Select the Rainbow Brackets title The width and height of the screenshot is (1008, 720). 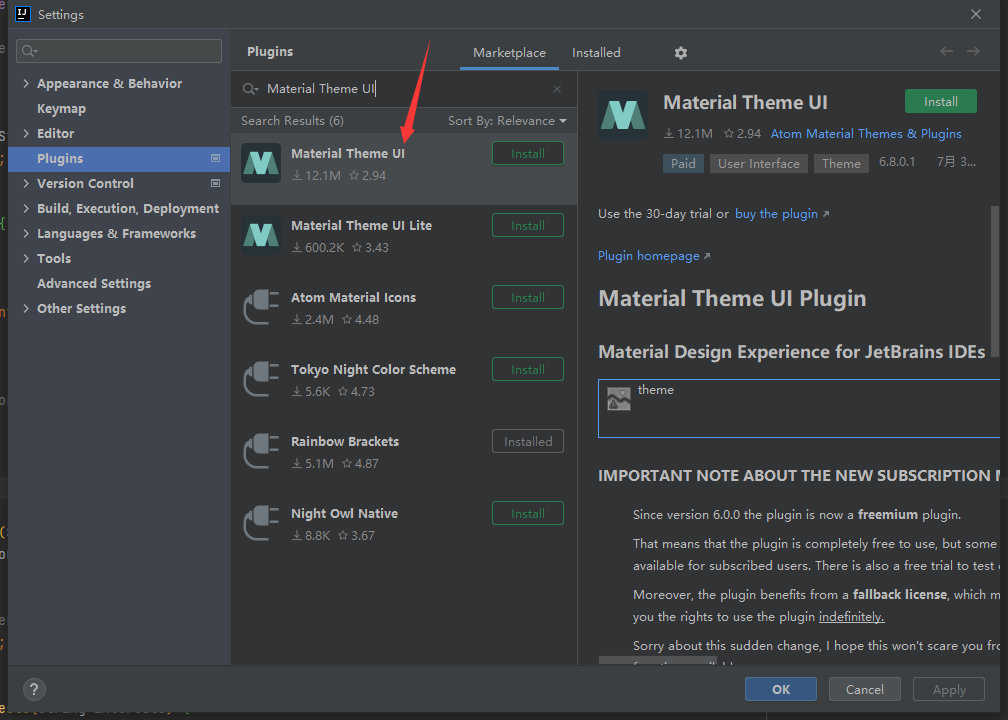[345, 442]
